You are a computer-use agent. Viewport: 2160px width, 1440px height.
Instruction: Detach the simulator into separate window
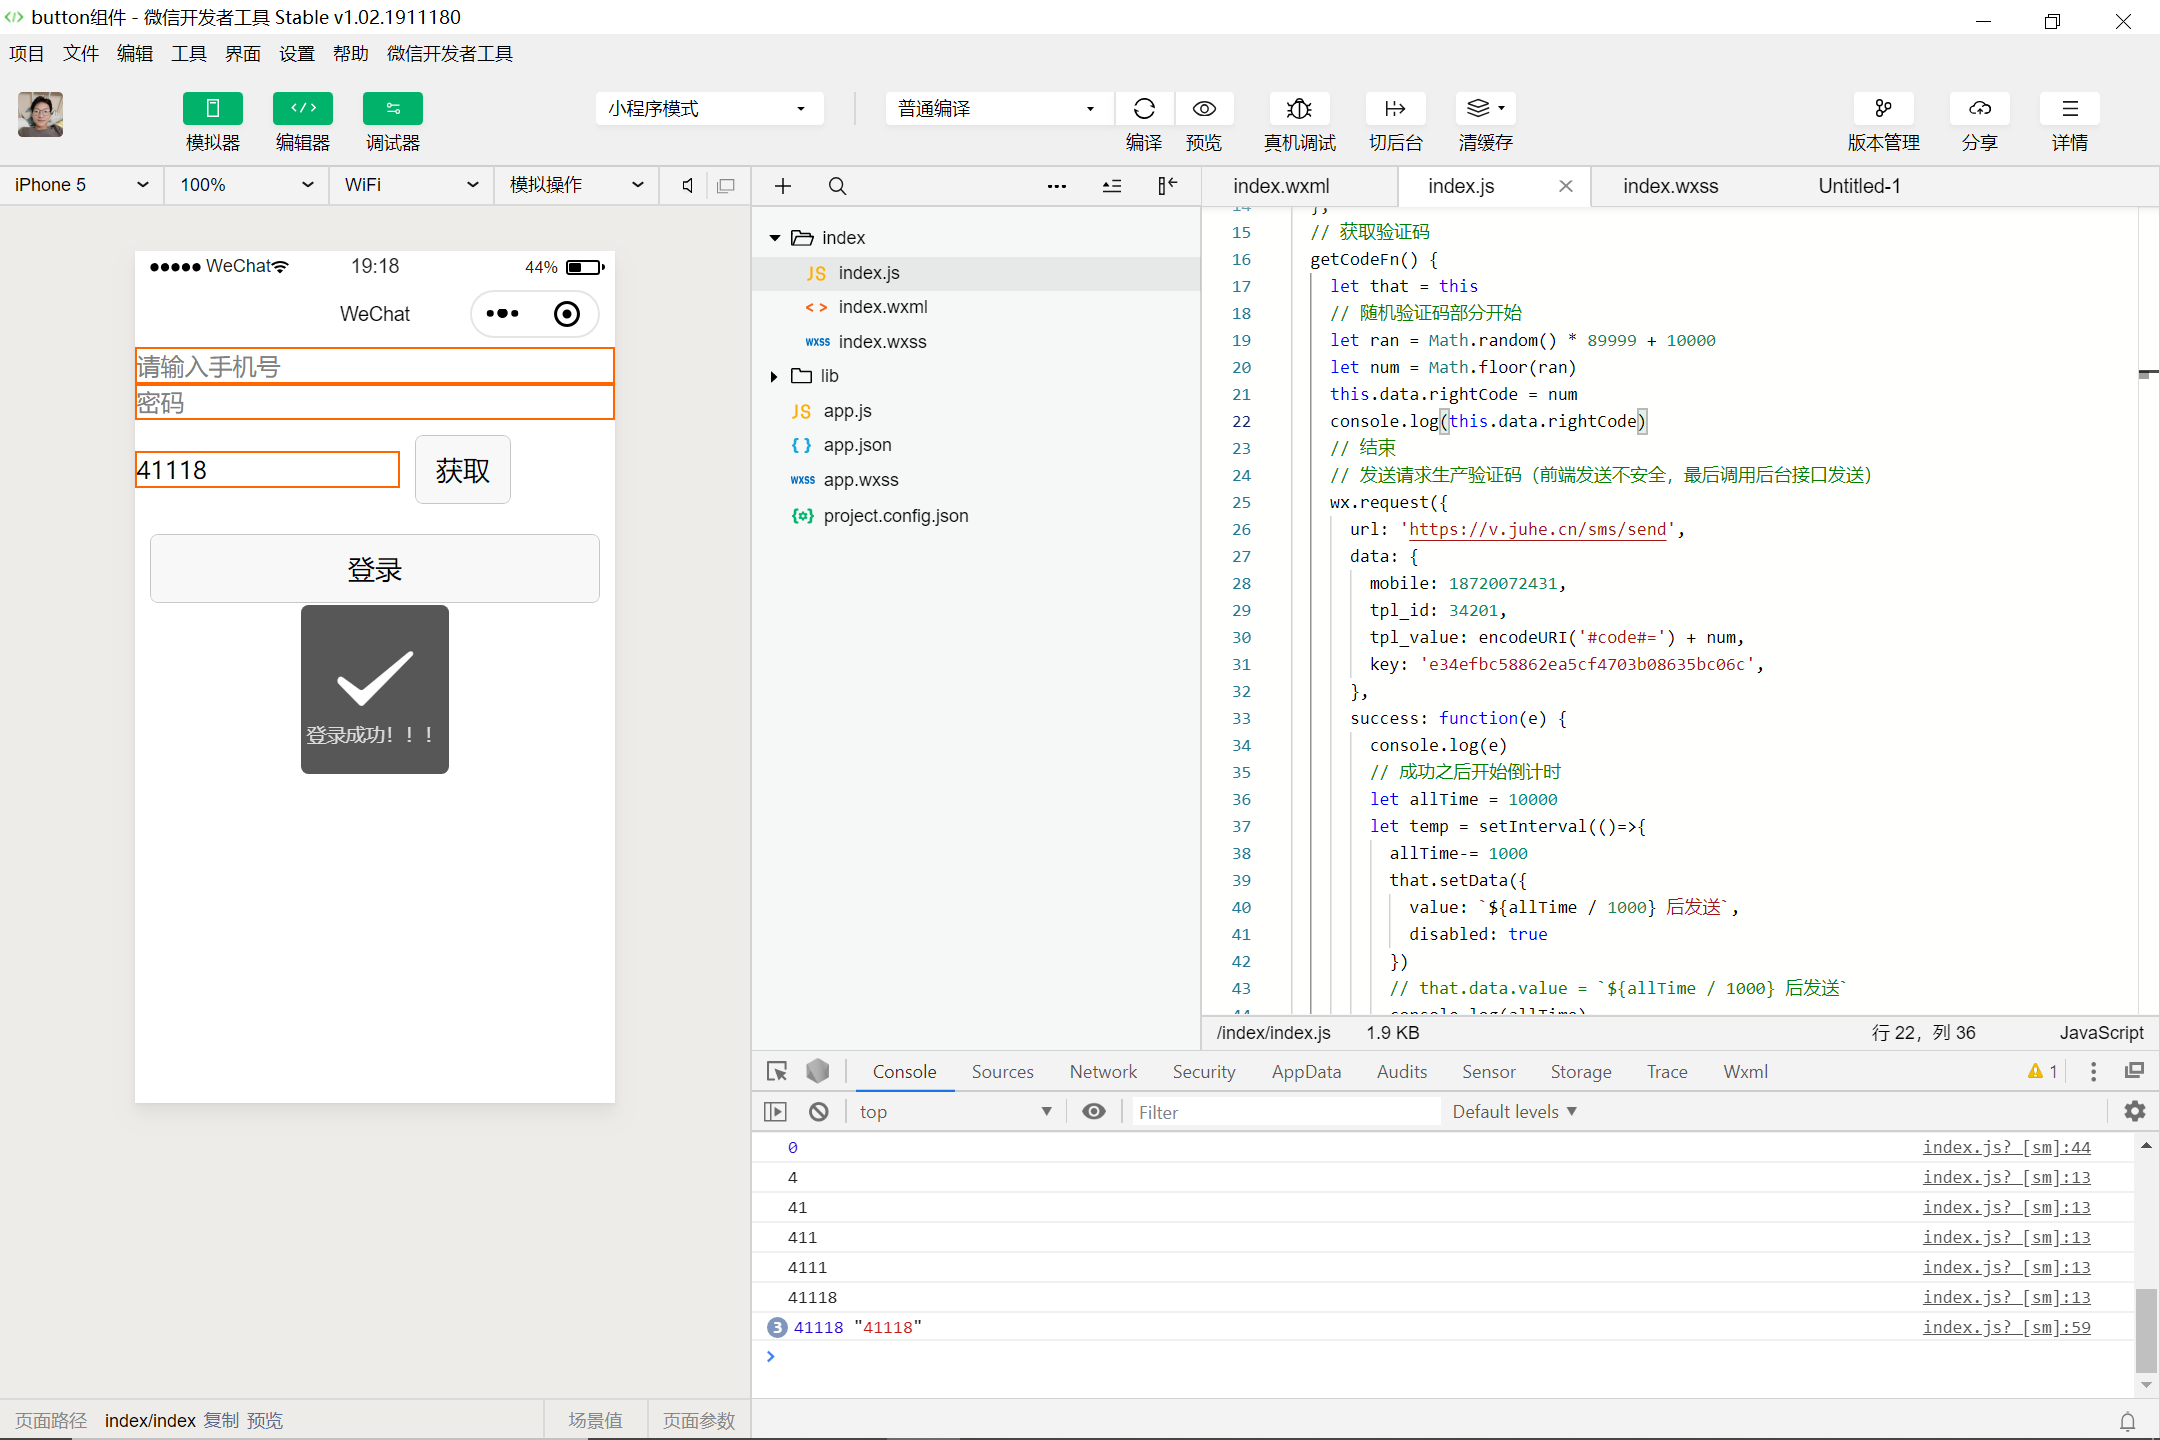tap(726, 185)
